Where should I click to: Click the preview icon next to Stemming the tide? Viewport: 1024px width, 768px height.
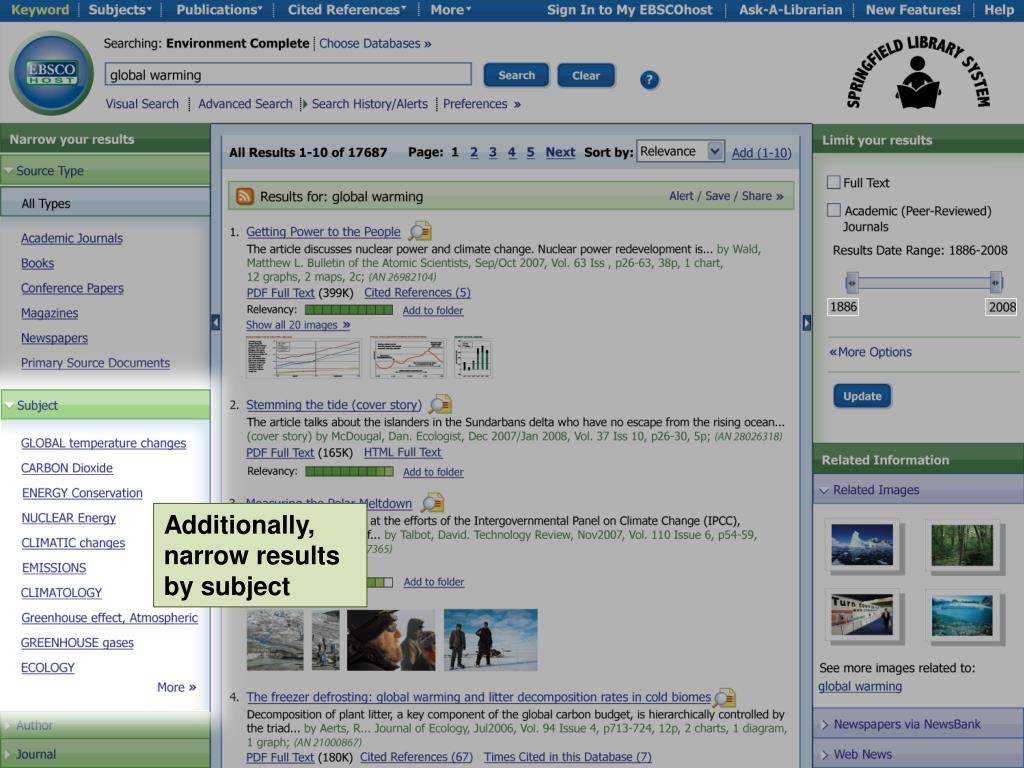440,404
